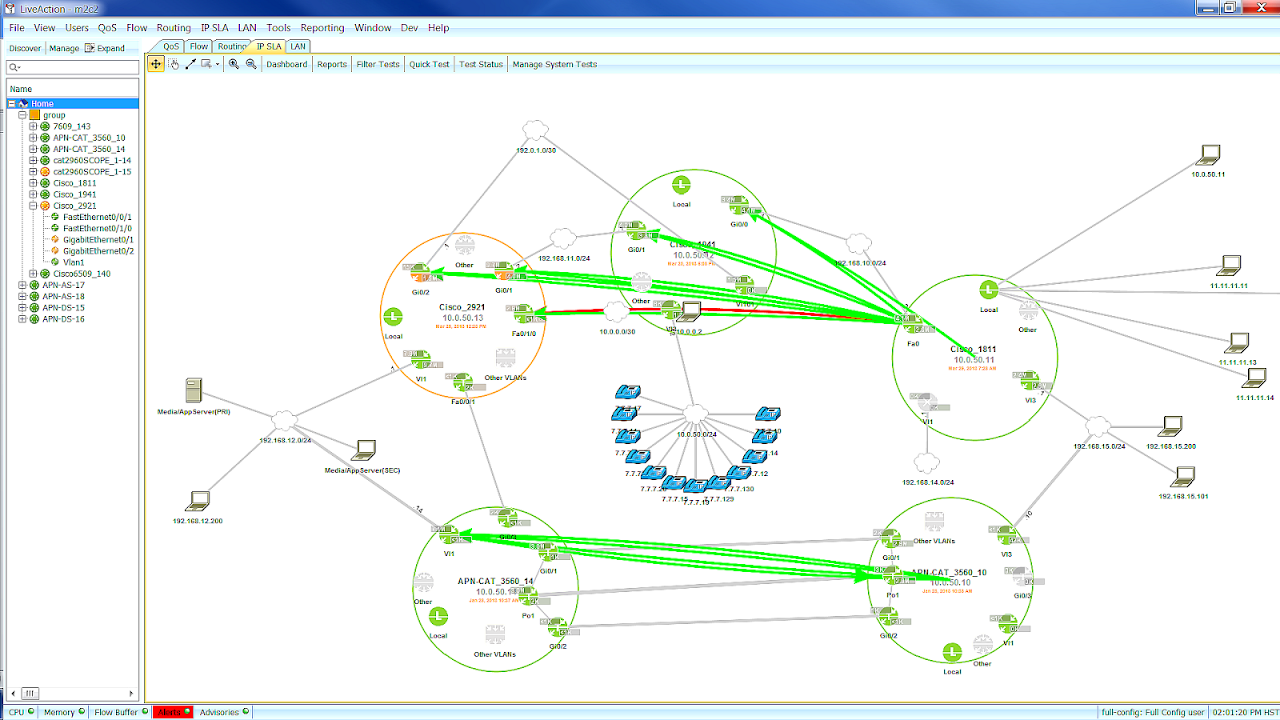Click the search input field
1280x720 pixels.
72,66
